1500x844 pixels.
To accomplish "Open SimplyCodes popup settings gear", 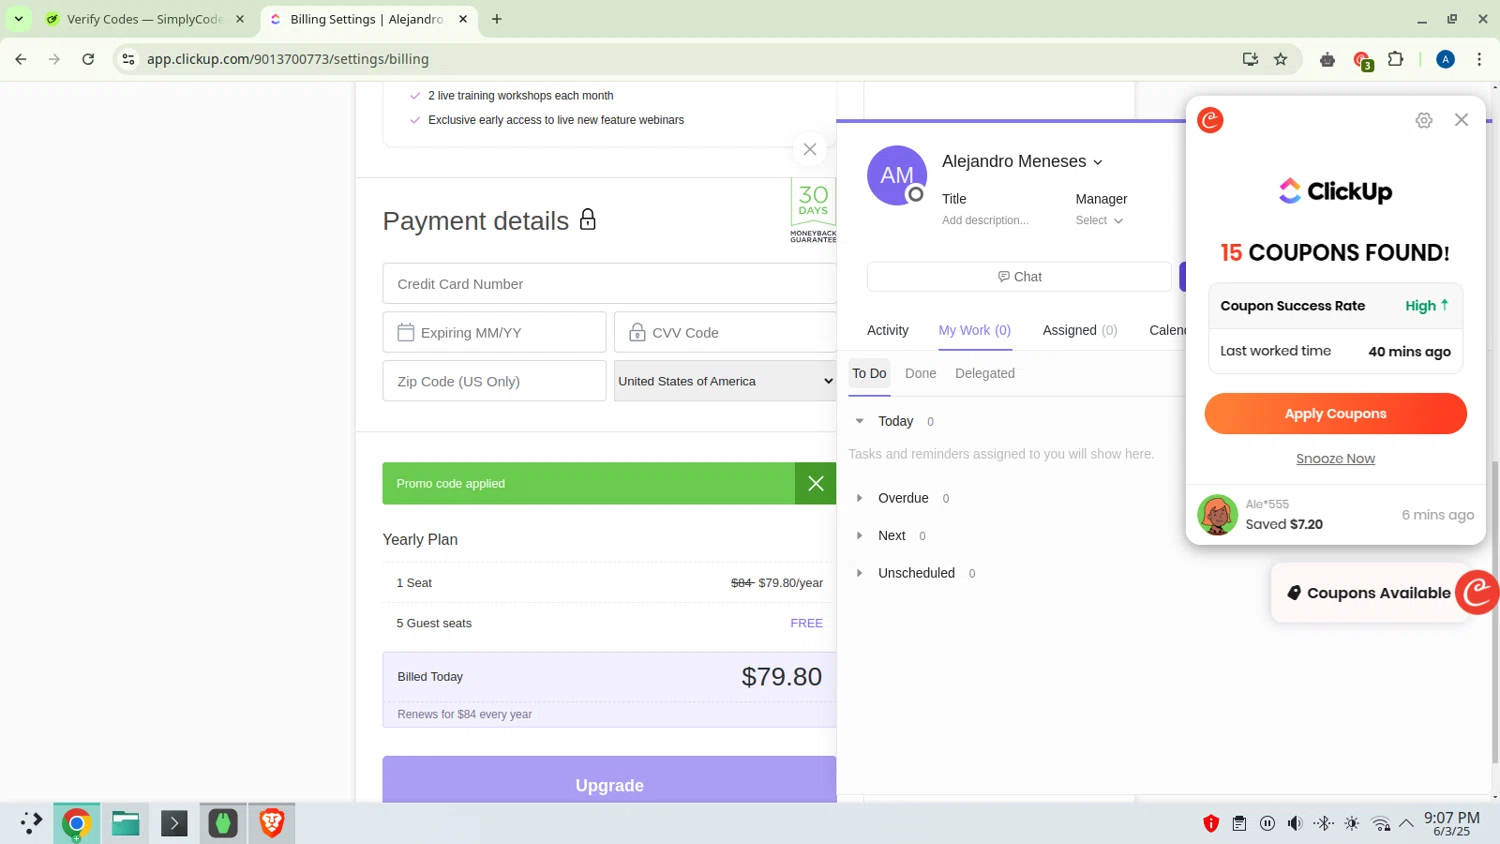I will 1424,120.
